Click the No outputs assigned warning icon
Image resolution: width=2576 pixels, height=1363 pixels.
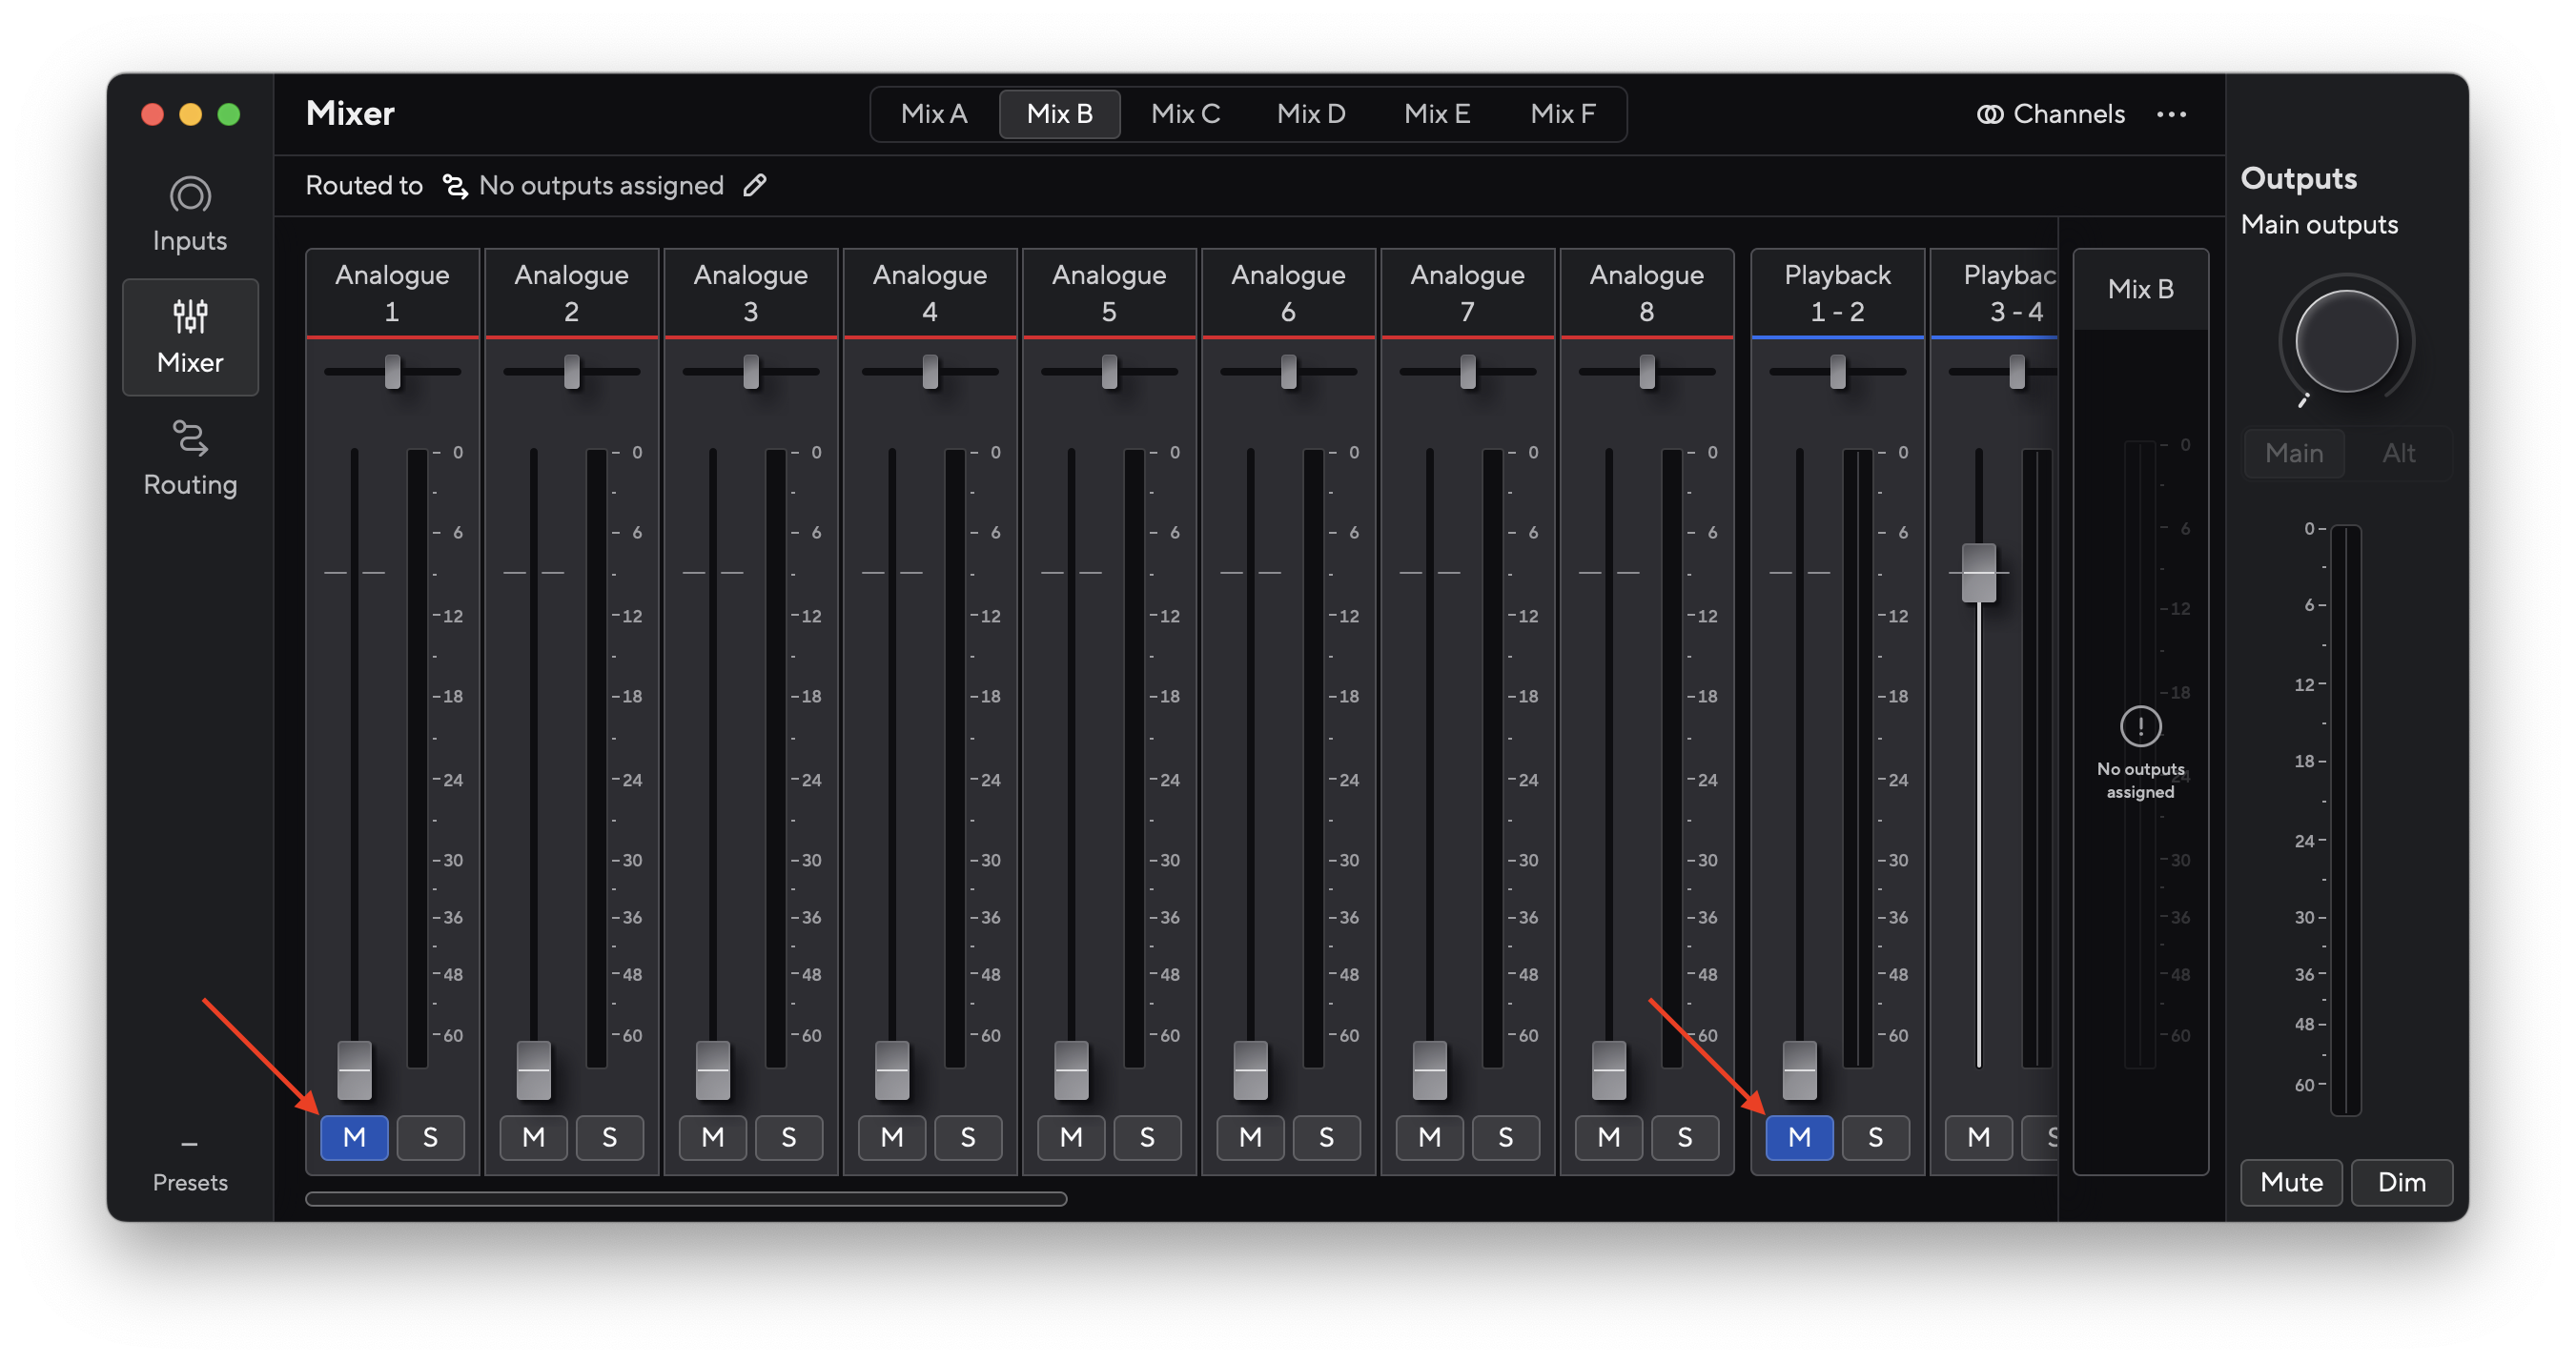2140,726
